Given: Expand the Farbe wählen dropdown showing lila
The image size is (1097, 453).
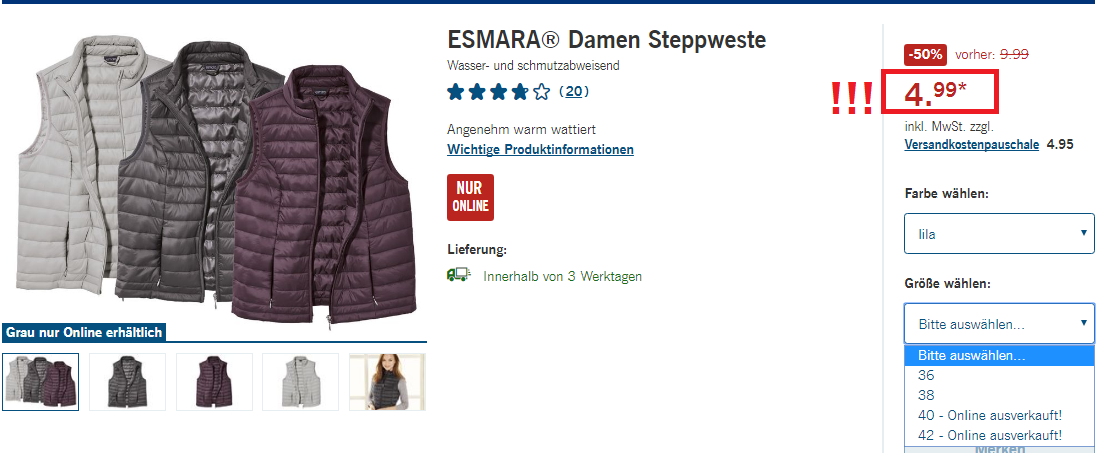Looking at the screenshot, I should click(x=999, y=233).
